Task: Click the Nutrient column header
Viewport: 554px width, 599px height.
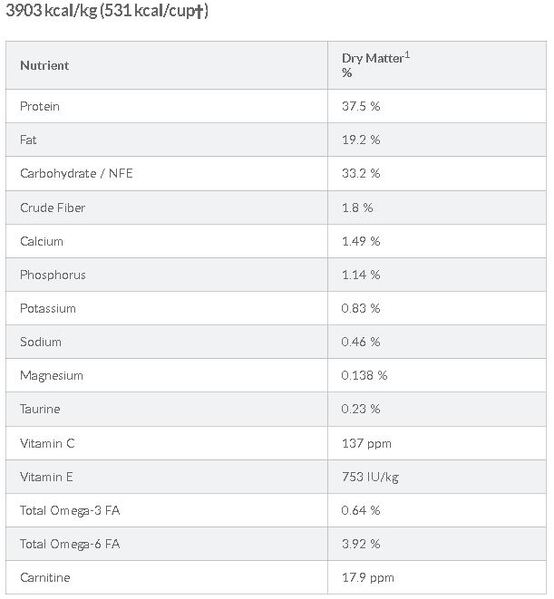Action: point(44,65)
